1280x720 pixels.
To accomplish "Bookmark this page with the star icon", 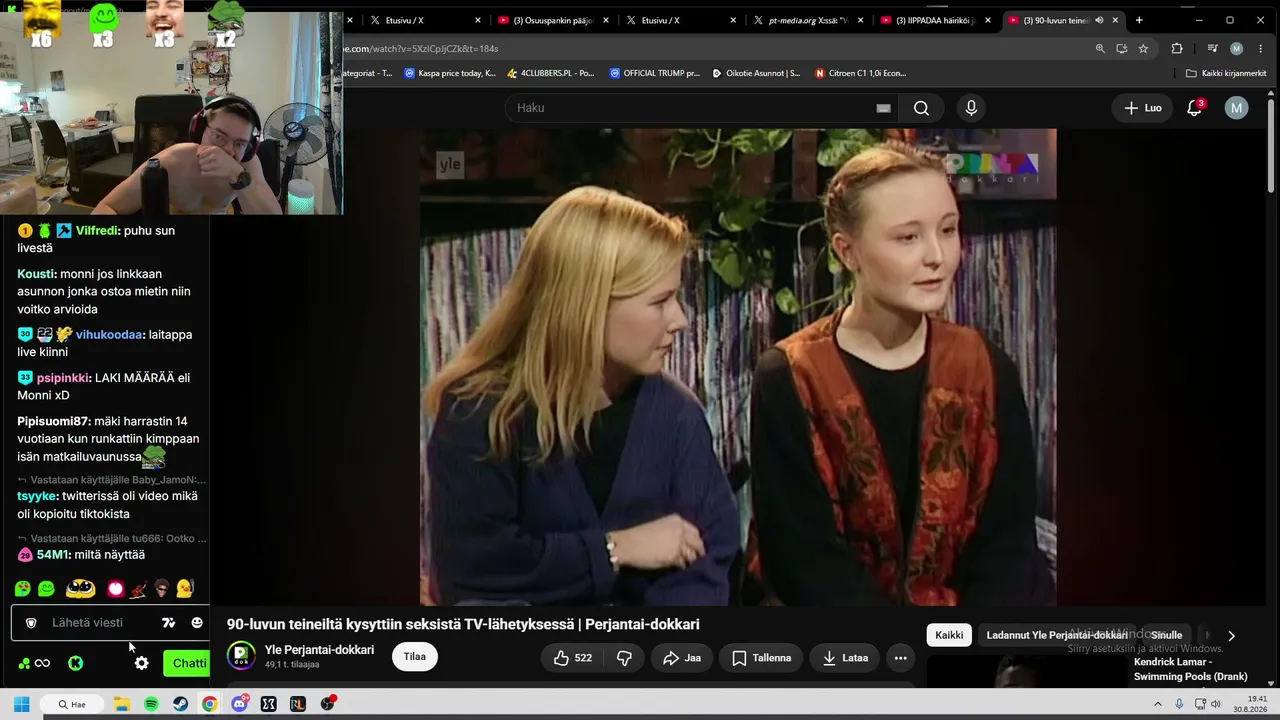I will tap(1143, 48).
